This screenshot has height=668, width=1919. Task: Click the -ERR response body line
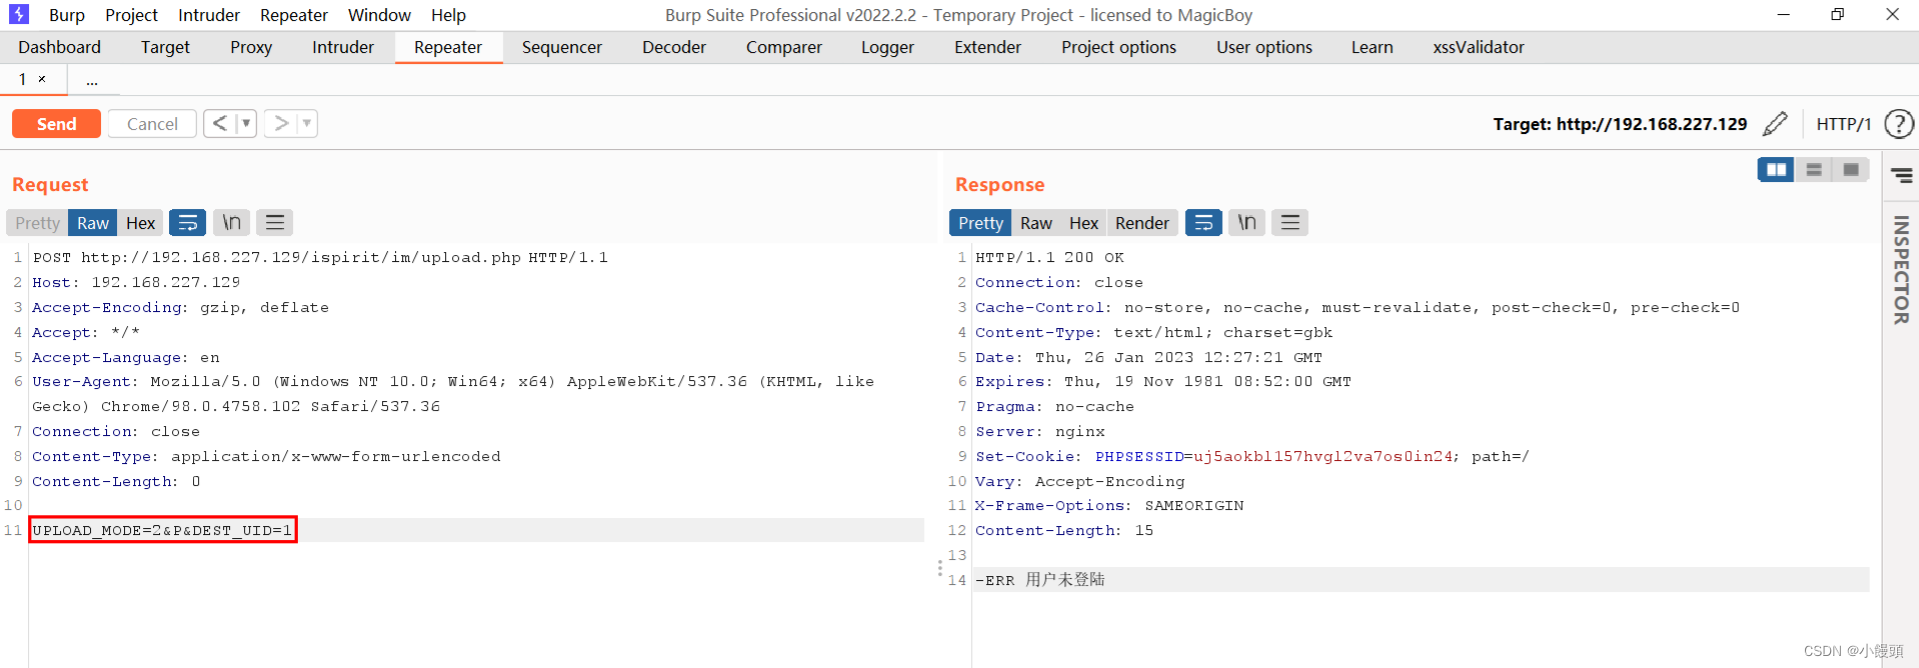point(1040,580)
